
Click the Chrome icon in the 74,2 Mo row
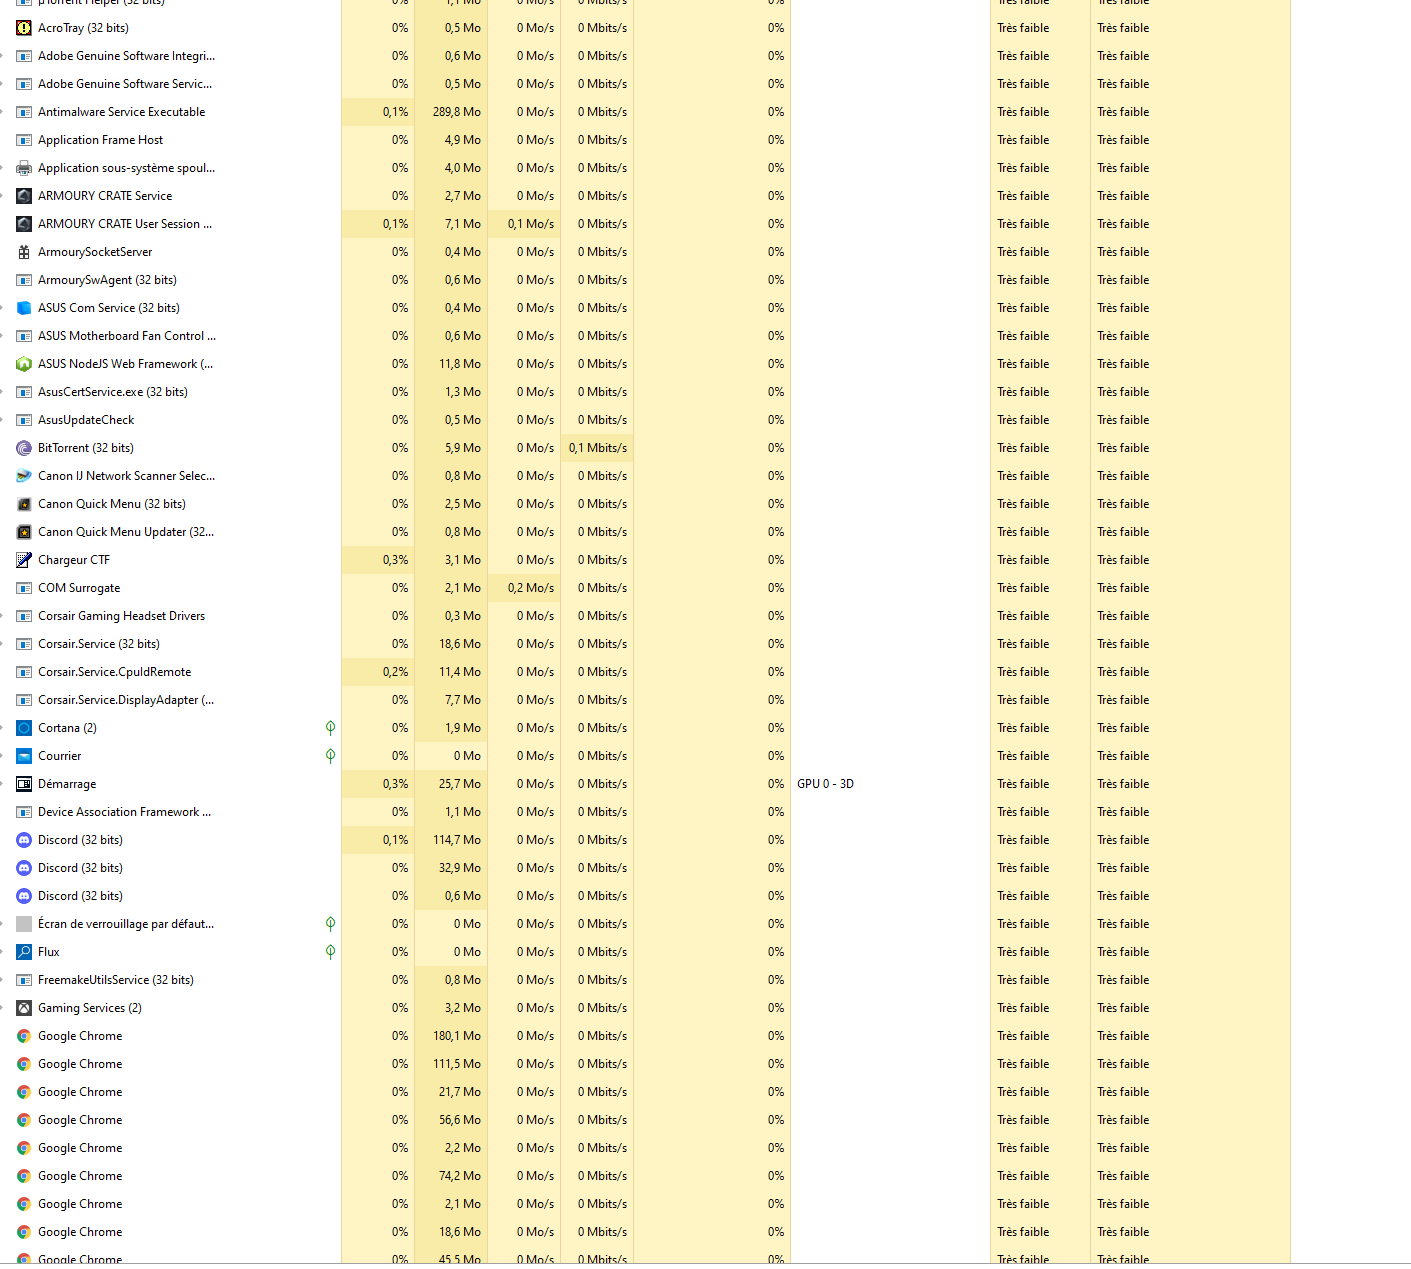24,1176
